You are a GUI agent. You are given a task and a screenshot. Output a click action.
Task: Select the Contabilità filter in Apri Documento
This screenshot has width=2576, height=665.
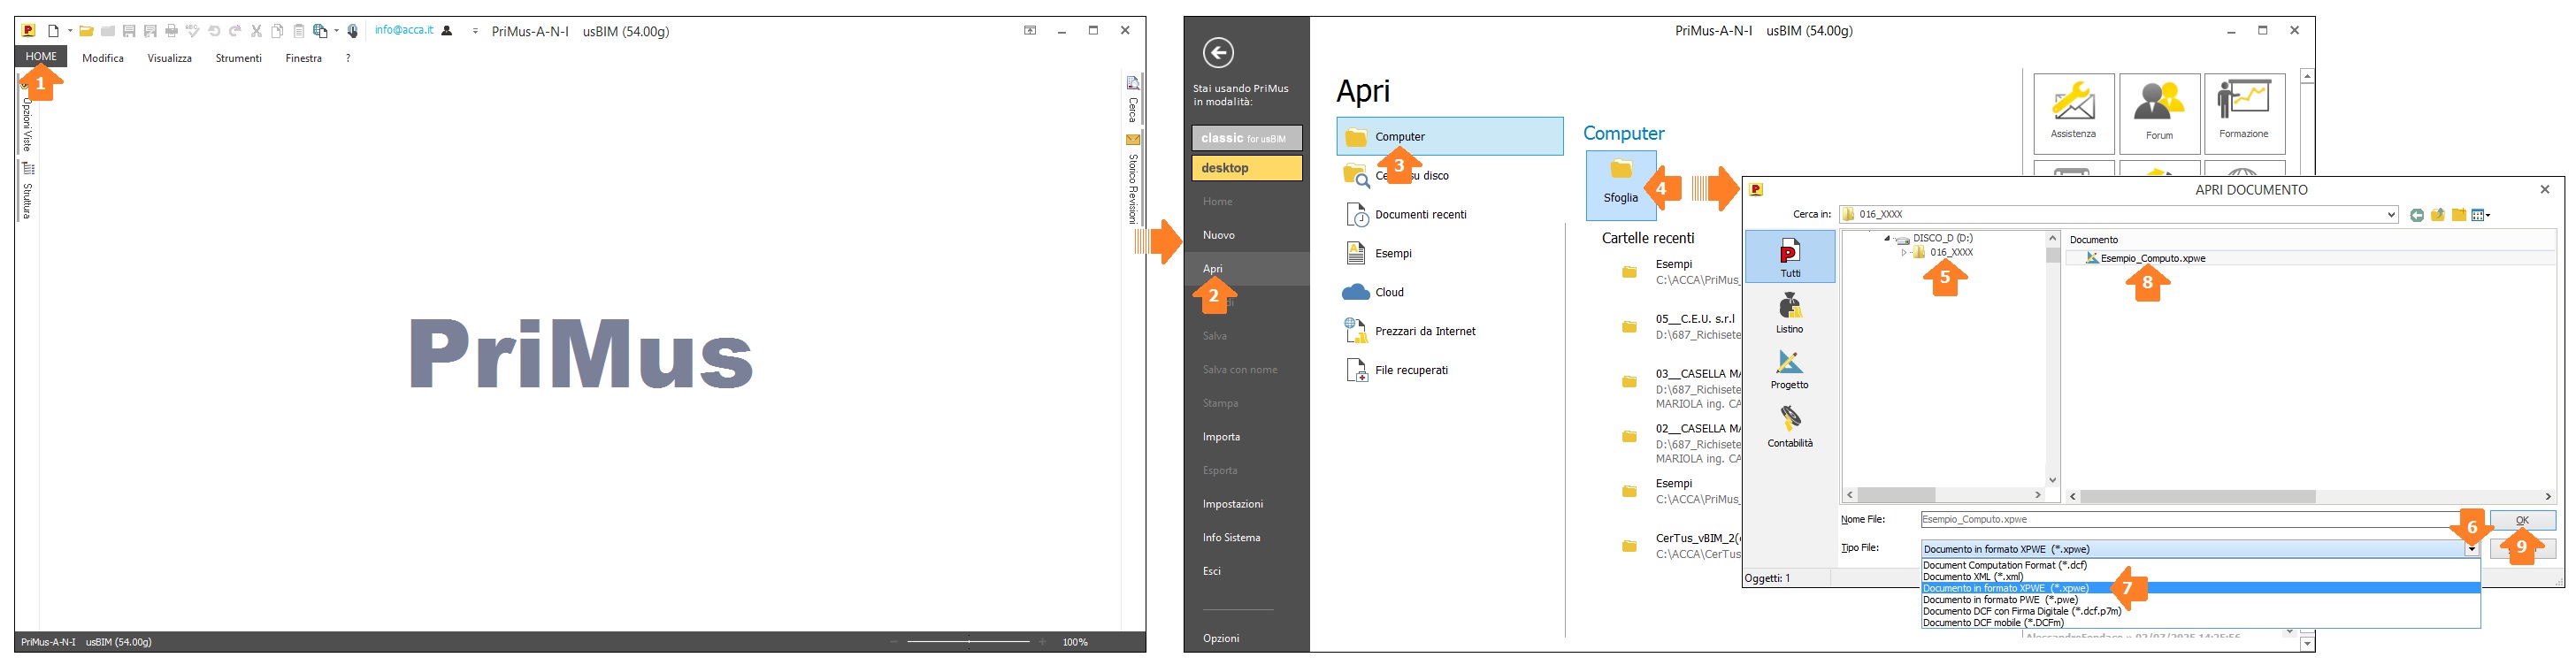[1790, 426]
